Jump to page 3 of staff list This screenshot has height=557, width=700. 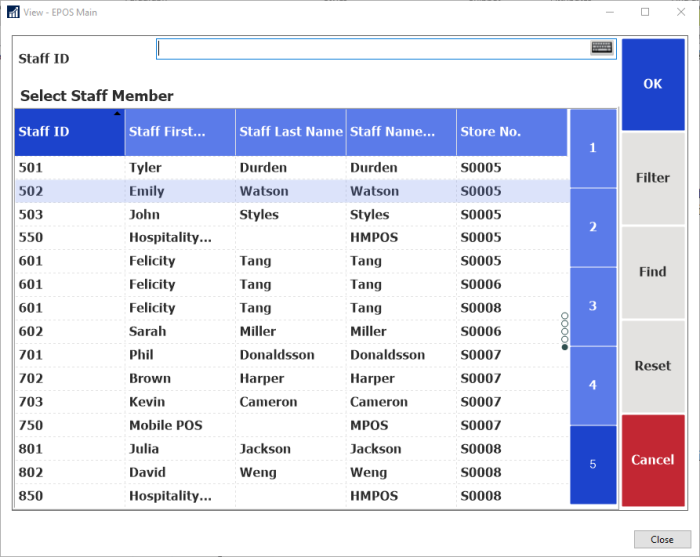coord(593,306)
